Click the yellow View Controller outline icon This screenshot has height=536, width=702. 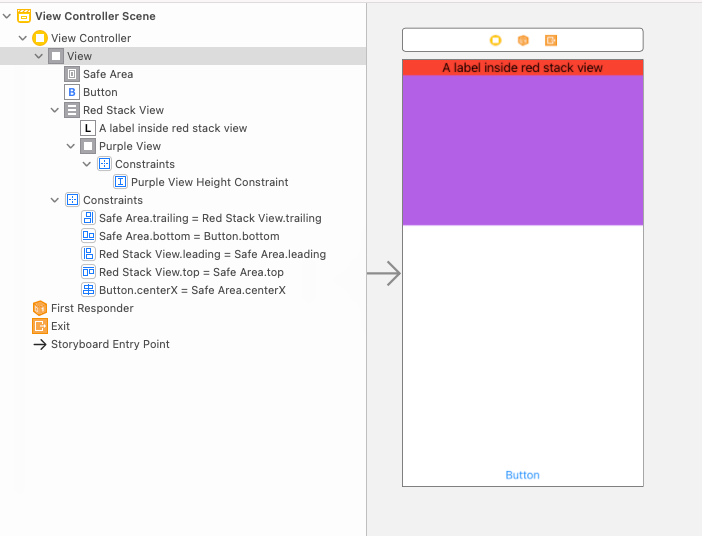pyautogui.click(x=40, y=38)
